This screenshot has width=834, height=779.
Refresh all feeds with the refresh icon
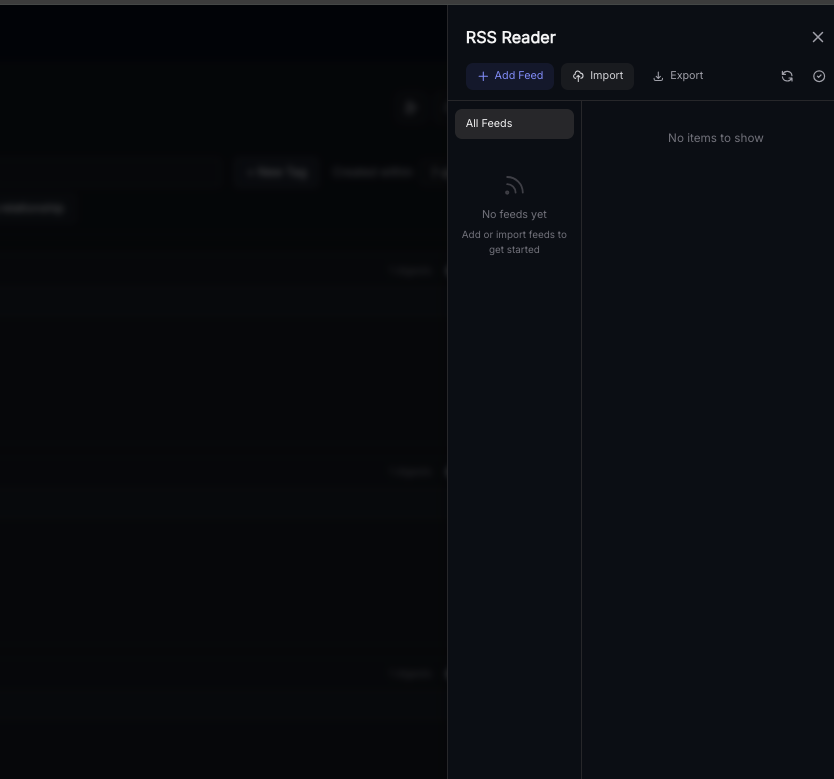point(787,76)
